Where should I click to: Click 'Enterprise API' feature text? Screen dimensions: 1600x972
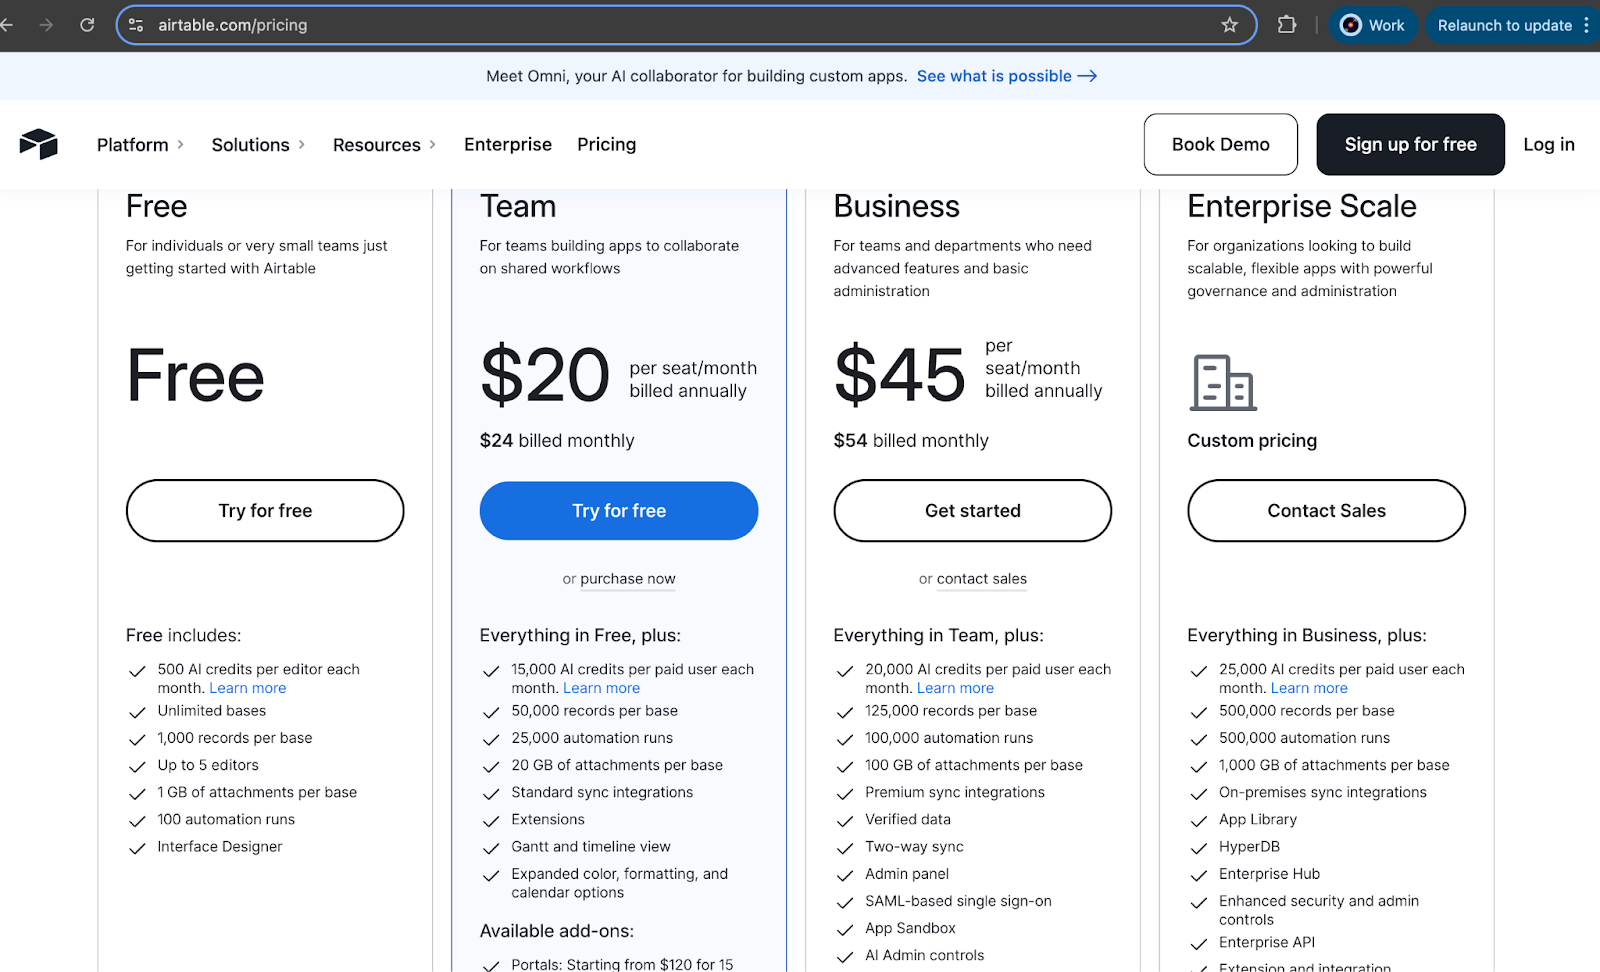point(1267,942)
